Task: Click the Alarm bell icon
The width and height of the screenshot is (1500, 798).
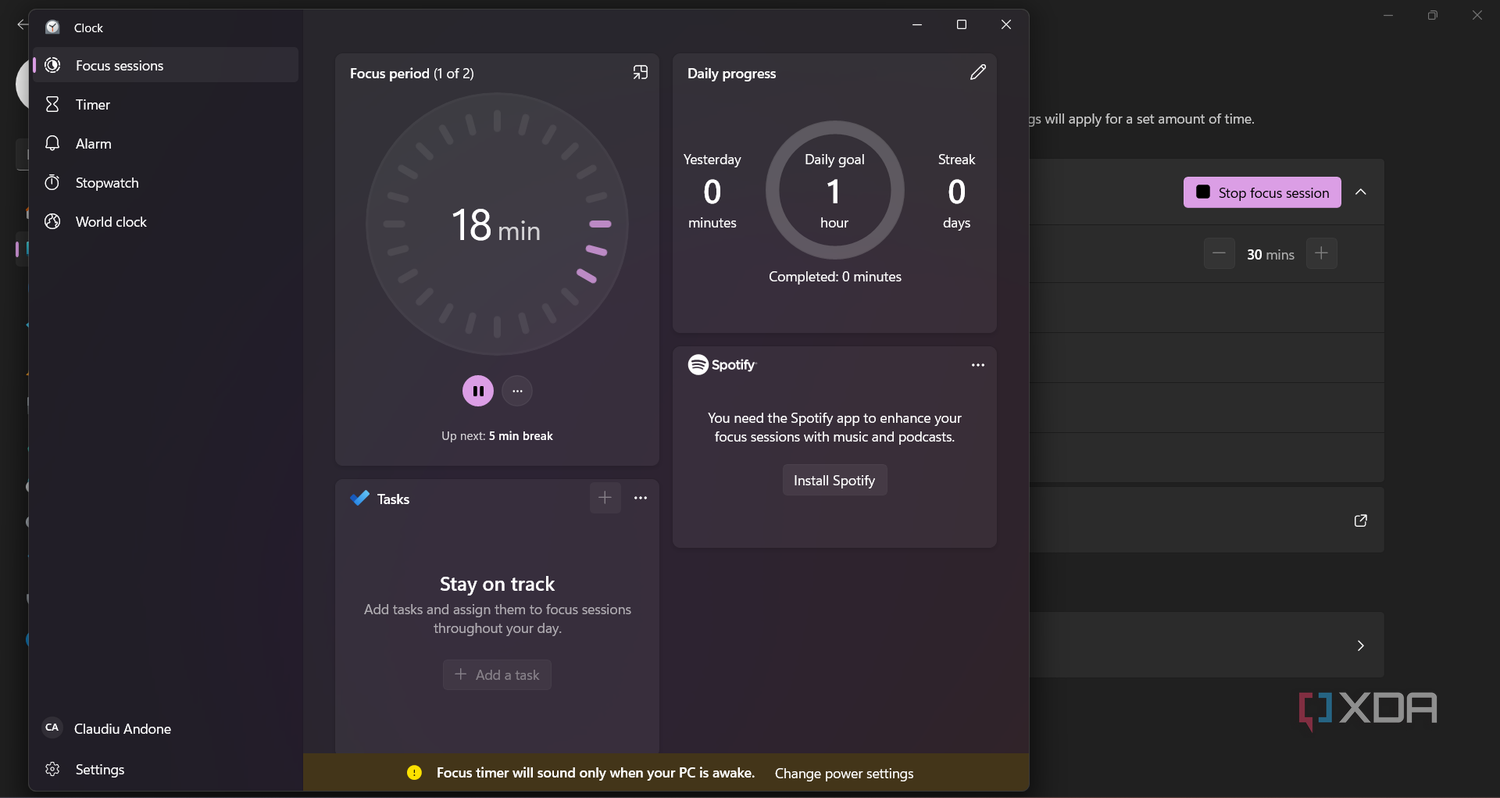Action: [x=53, y=143]
